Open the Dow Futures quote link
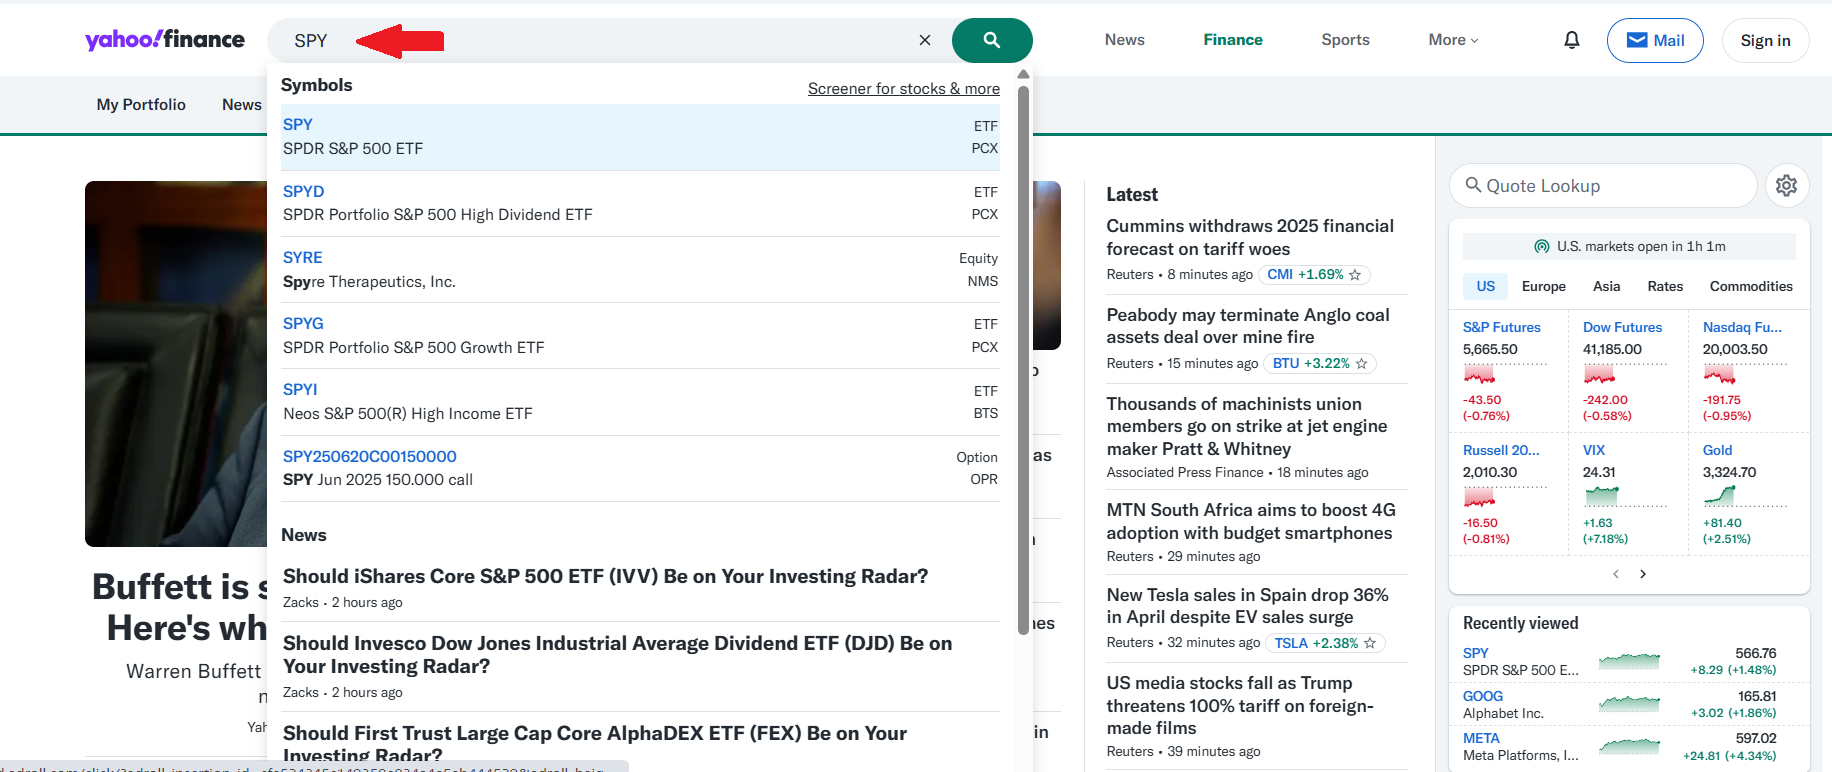 1622,328
